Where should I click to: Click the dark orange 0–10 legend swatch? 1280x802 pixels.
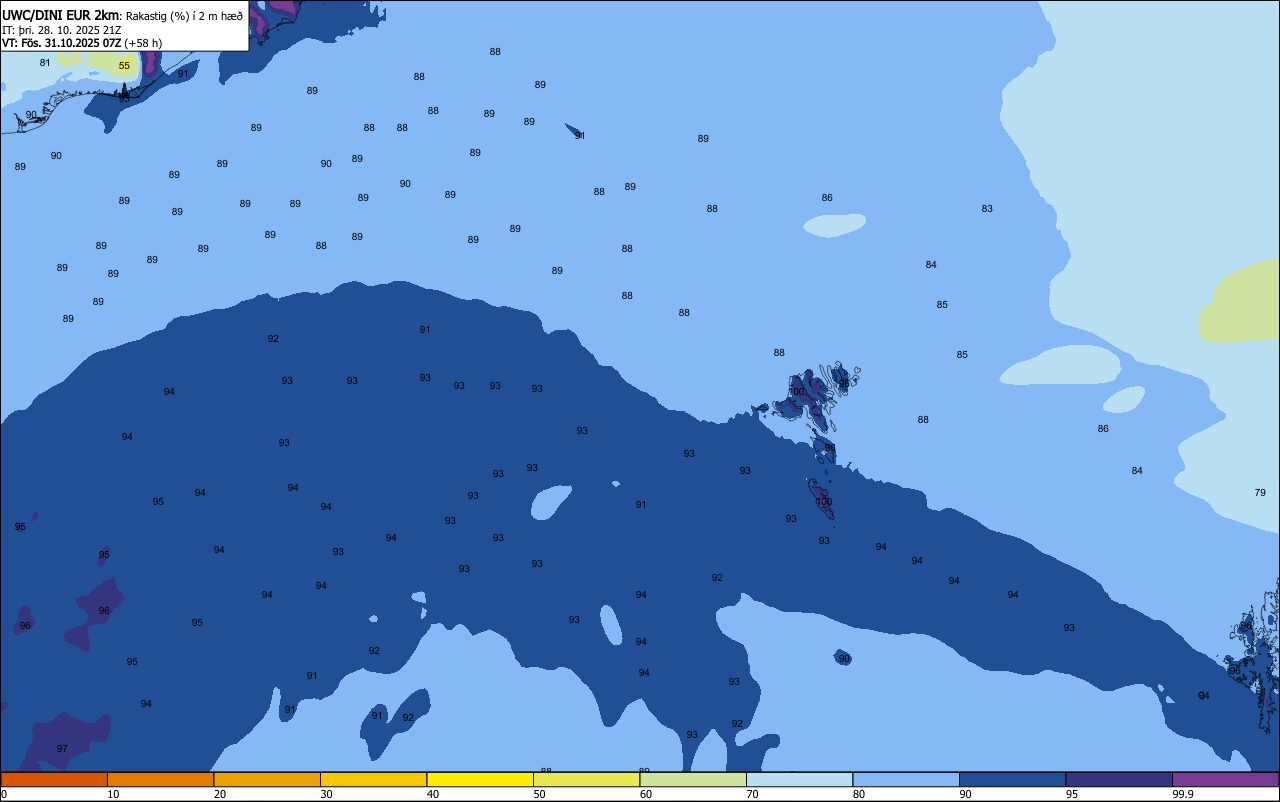(x=54, y=779)
